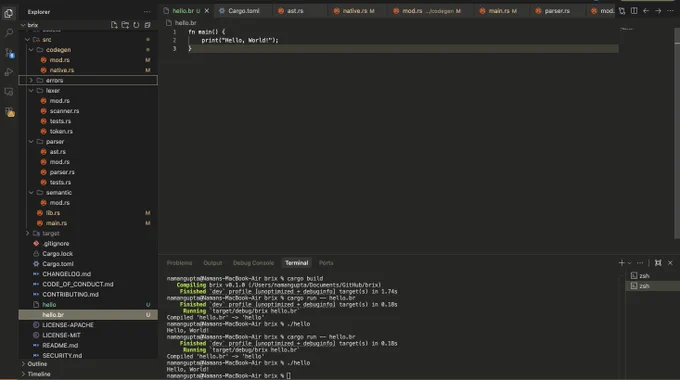Image resolution: width=680 pixels, height=380 pixels.
Task: Collapse the codegen folder
Action: pos(31,50)
